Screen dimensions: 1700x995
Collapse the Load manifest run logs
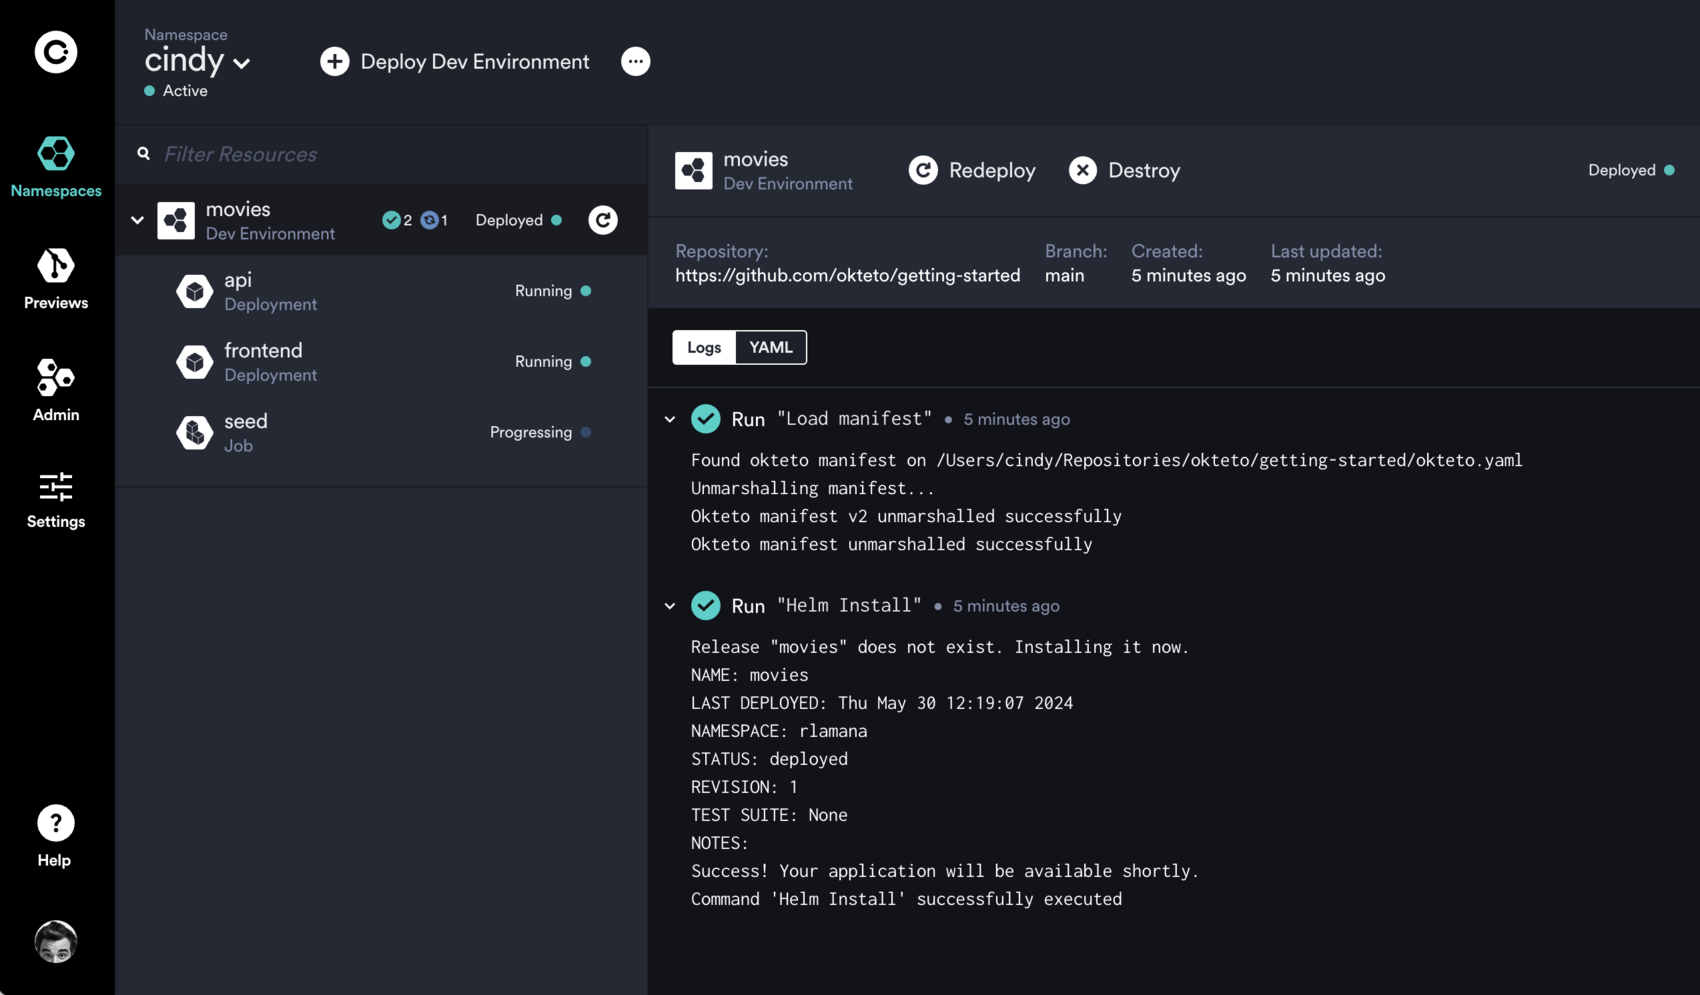669,419
